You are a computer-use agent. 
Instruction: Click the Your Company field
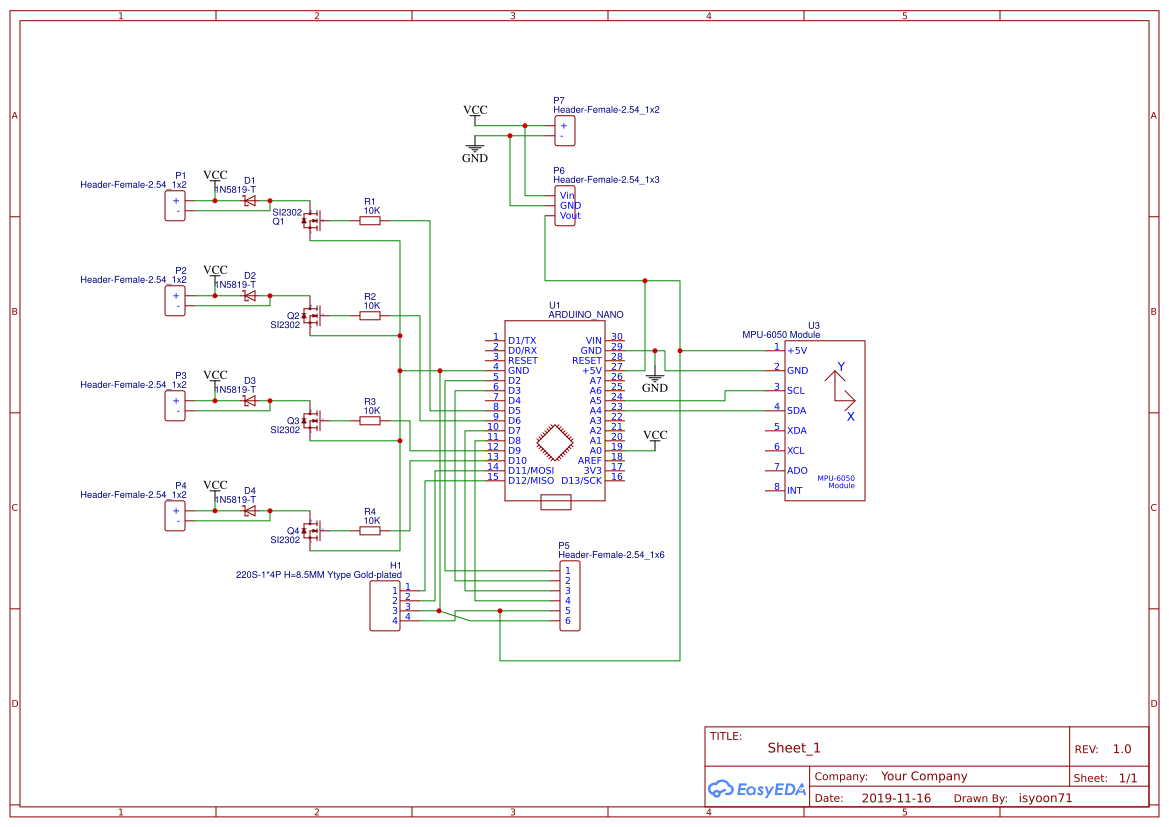click(924, 776)
